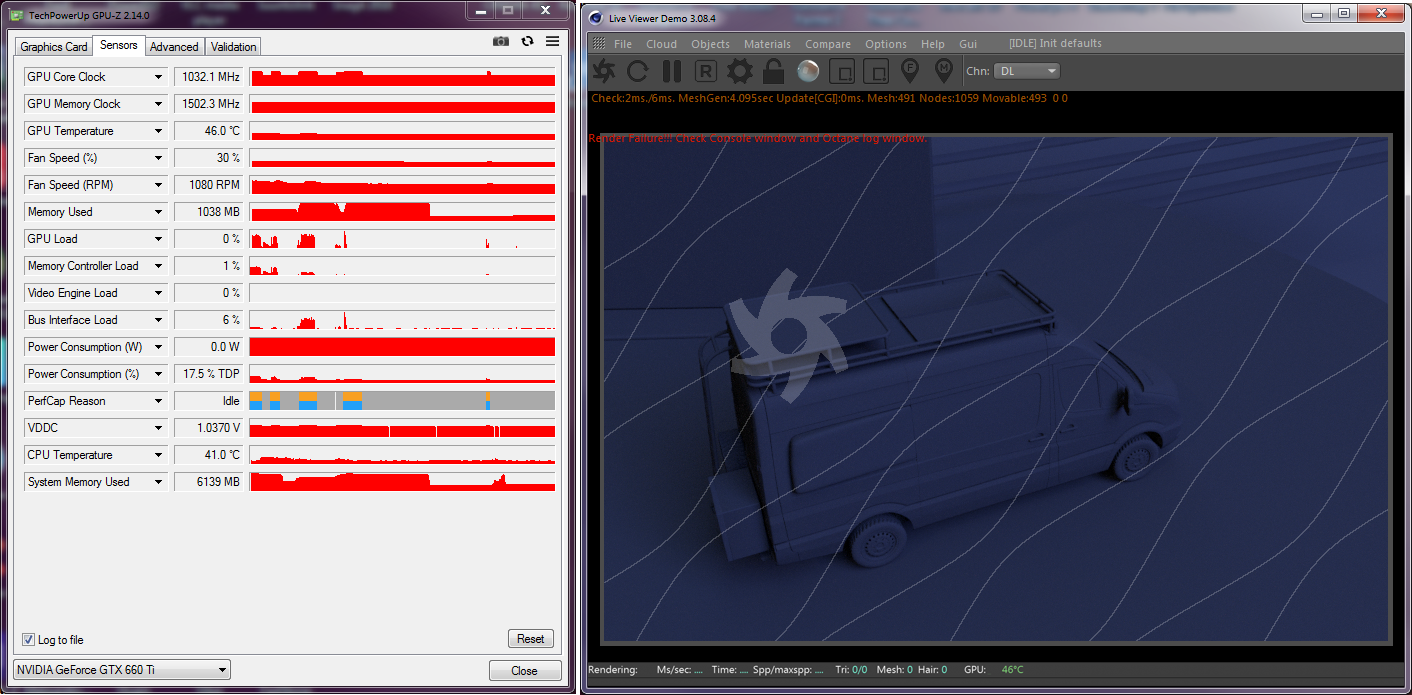Open the GPU Memory Clock sensor dropdown
The width and height of the screenshot is (1412, 695).
click(158, 104)
